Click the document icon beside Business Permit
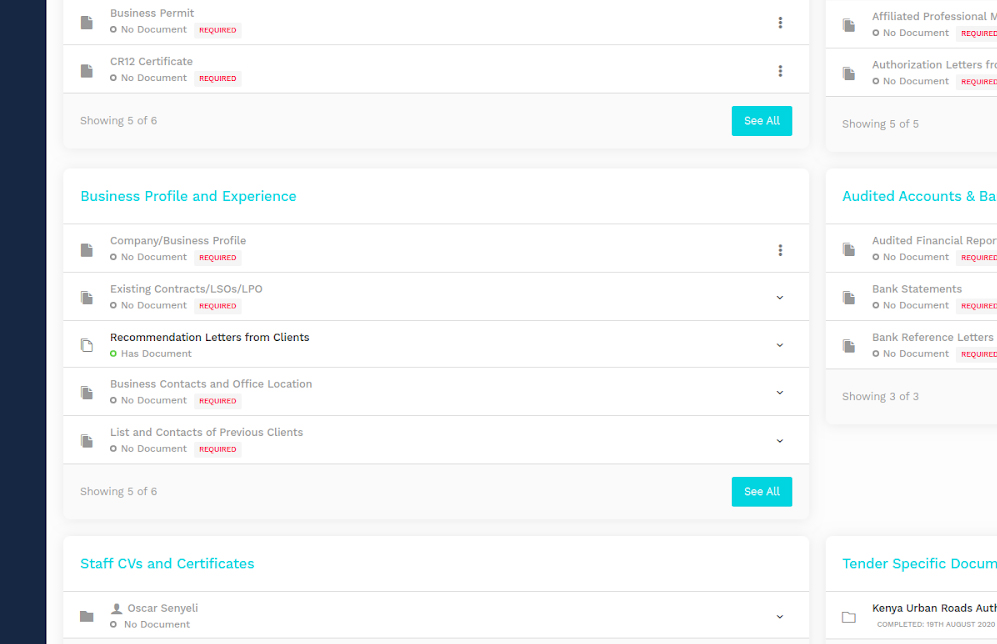 point(87,23)
